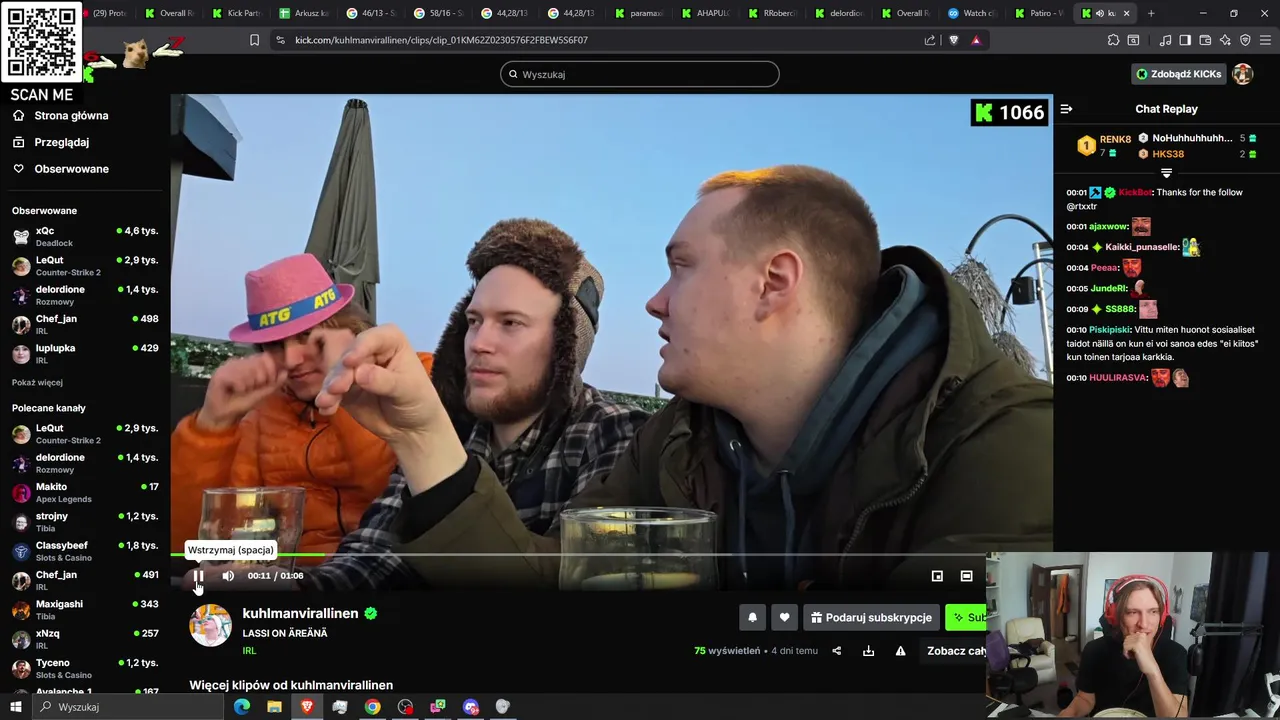Open Classybeef recommended channel
This screenshot has width=1280, height=720.
84,551
